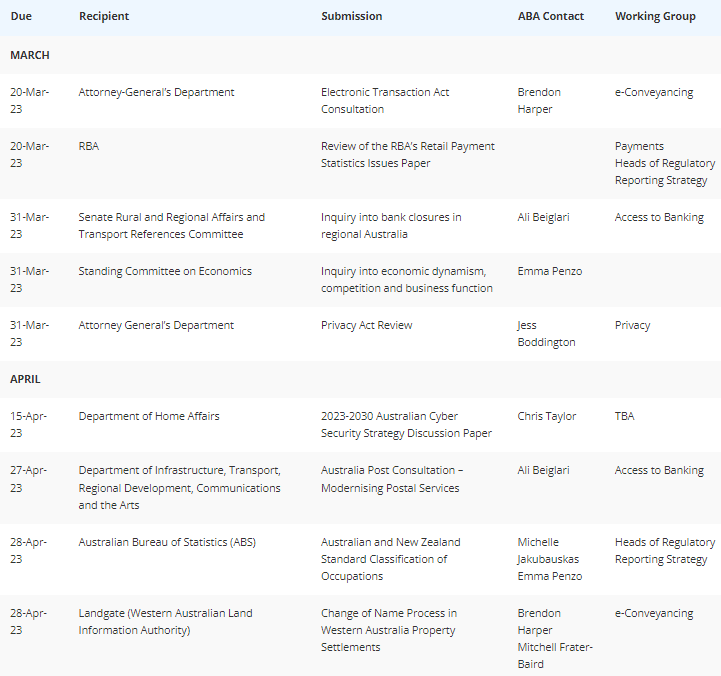Click Electronic Transaction Act Consultation submission
This screenshot has width=721, height=676.
(x=385, y=101)
